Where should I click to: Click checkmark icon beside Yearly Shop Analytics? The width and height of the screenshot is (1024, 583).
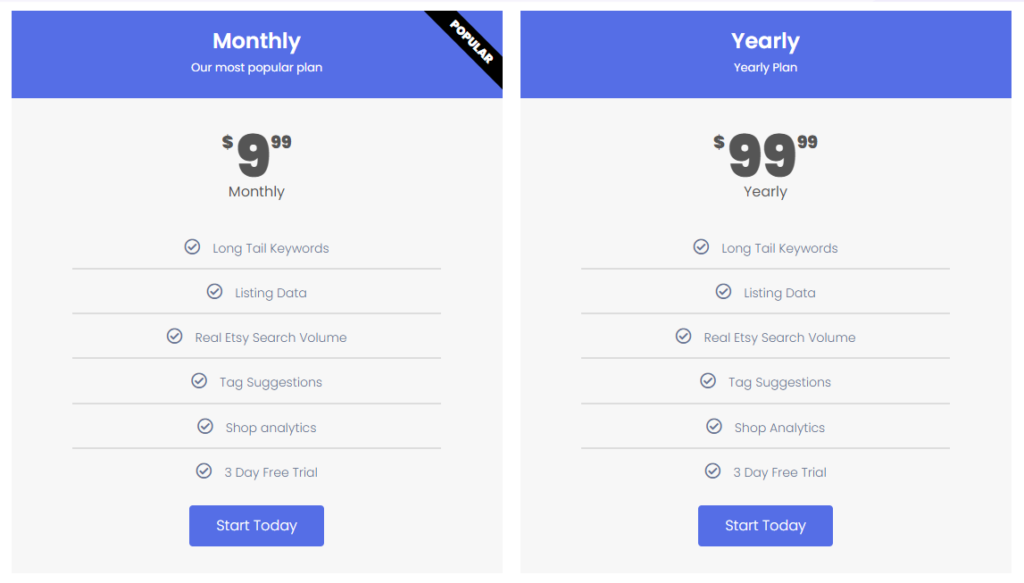point(714,427)
